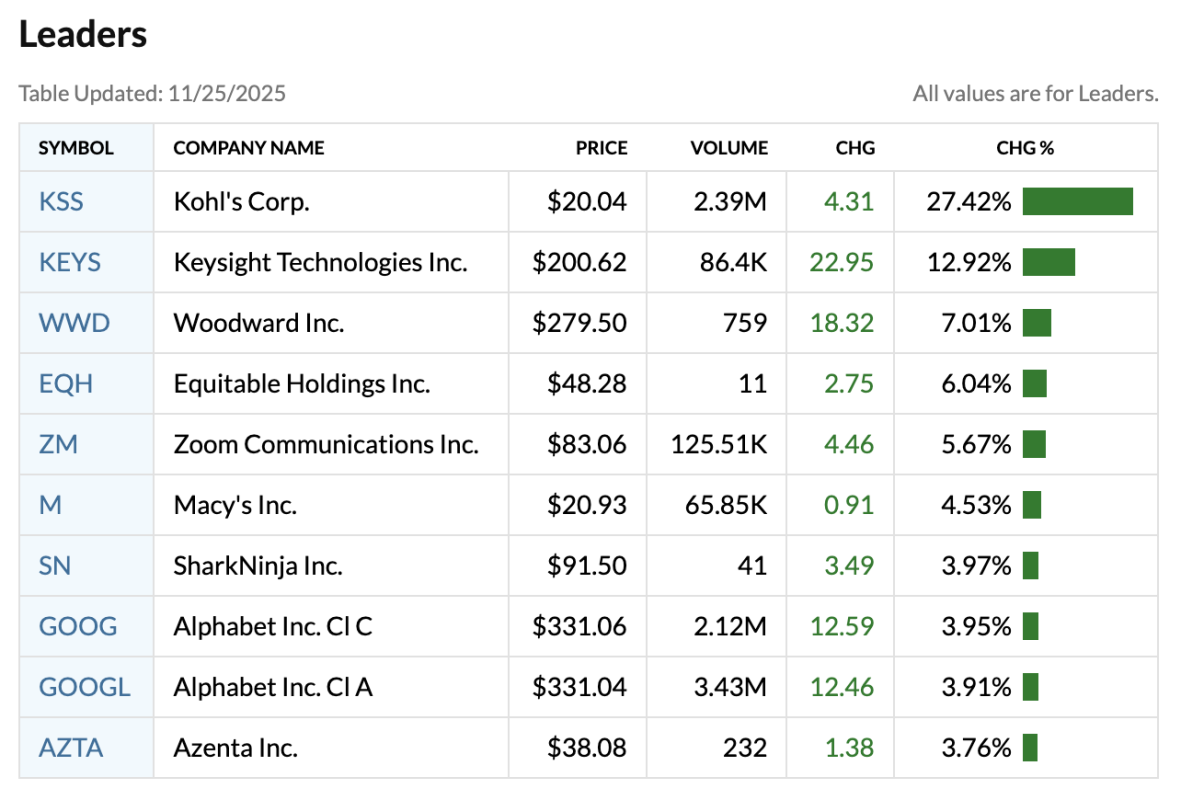
Task: Open the KSS ticker symbol link
Action: 61,202
